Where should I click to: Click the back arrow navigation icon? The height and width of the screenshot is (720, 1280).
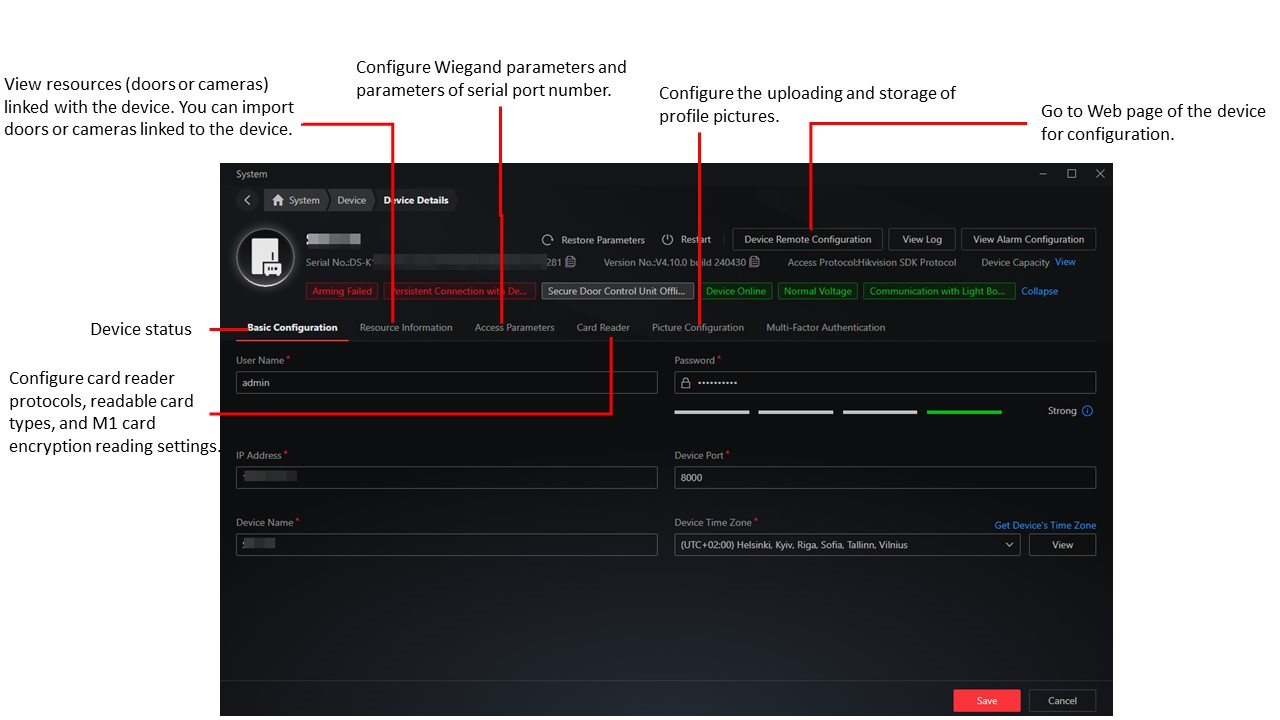[247, 200]
